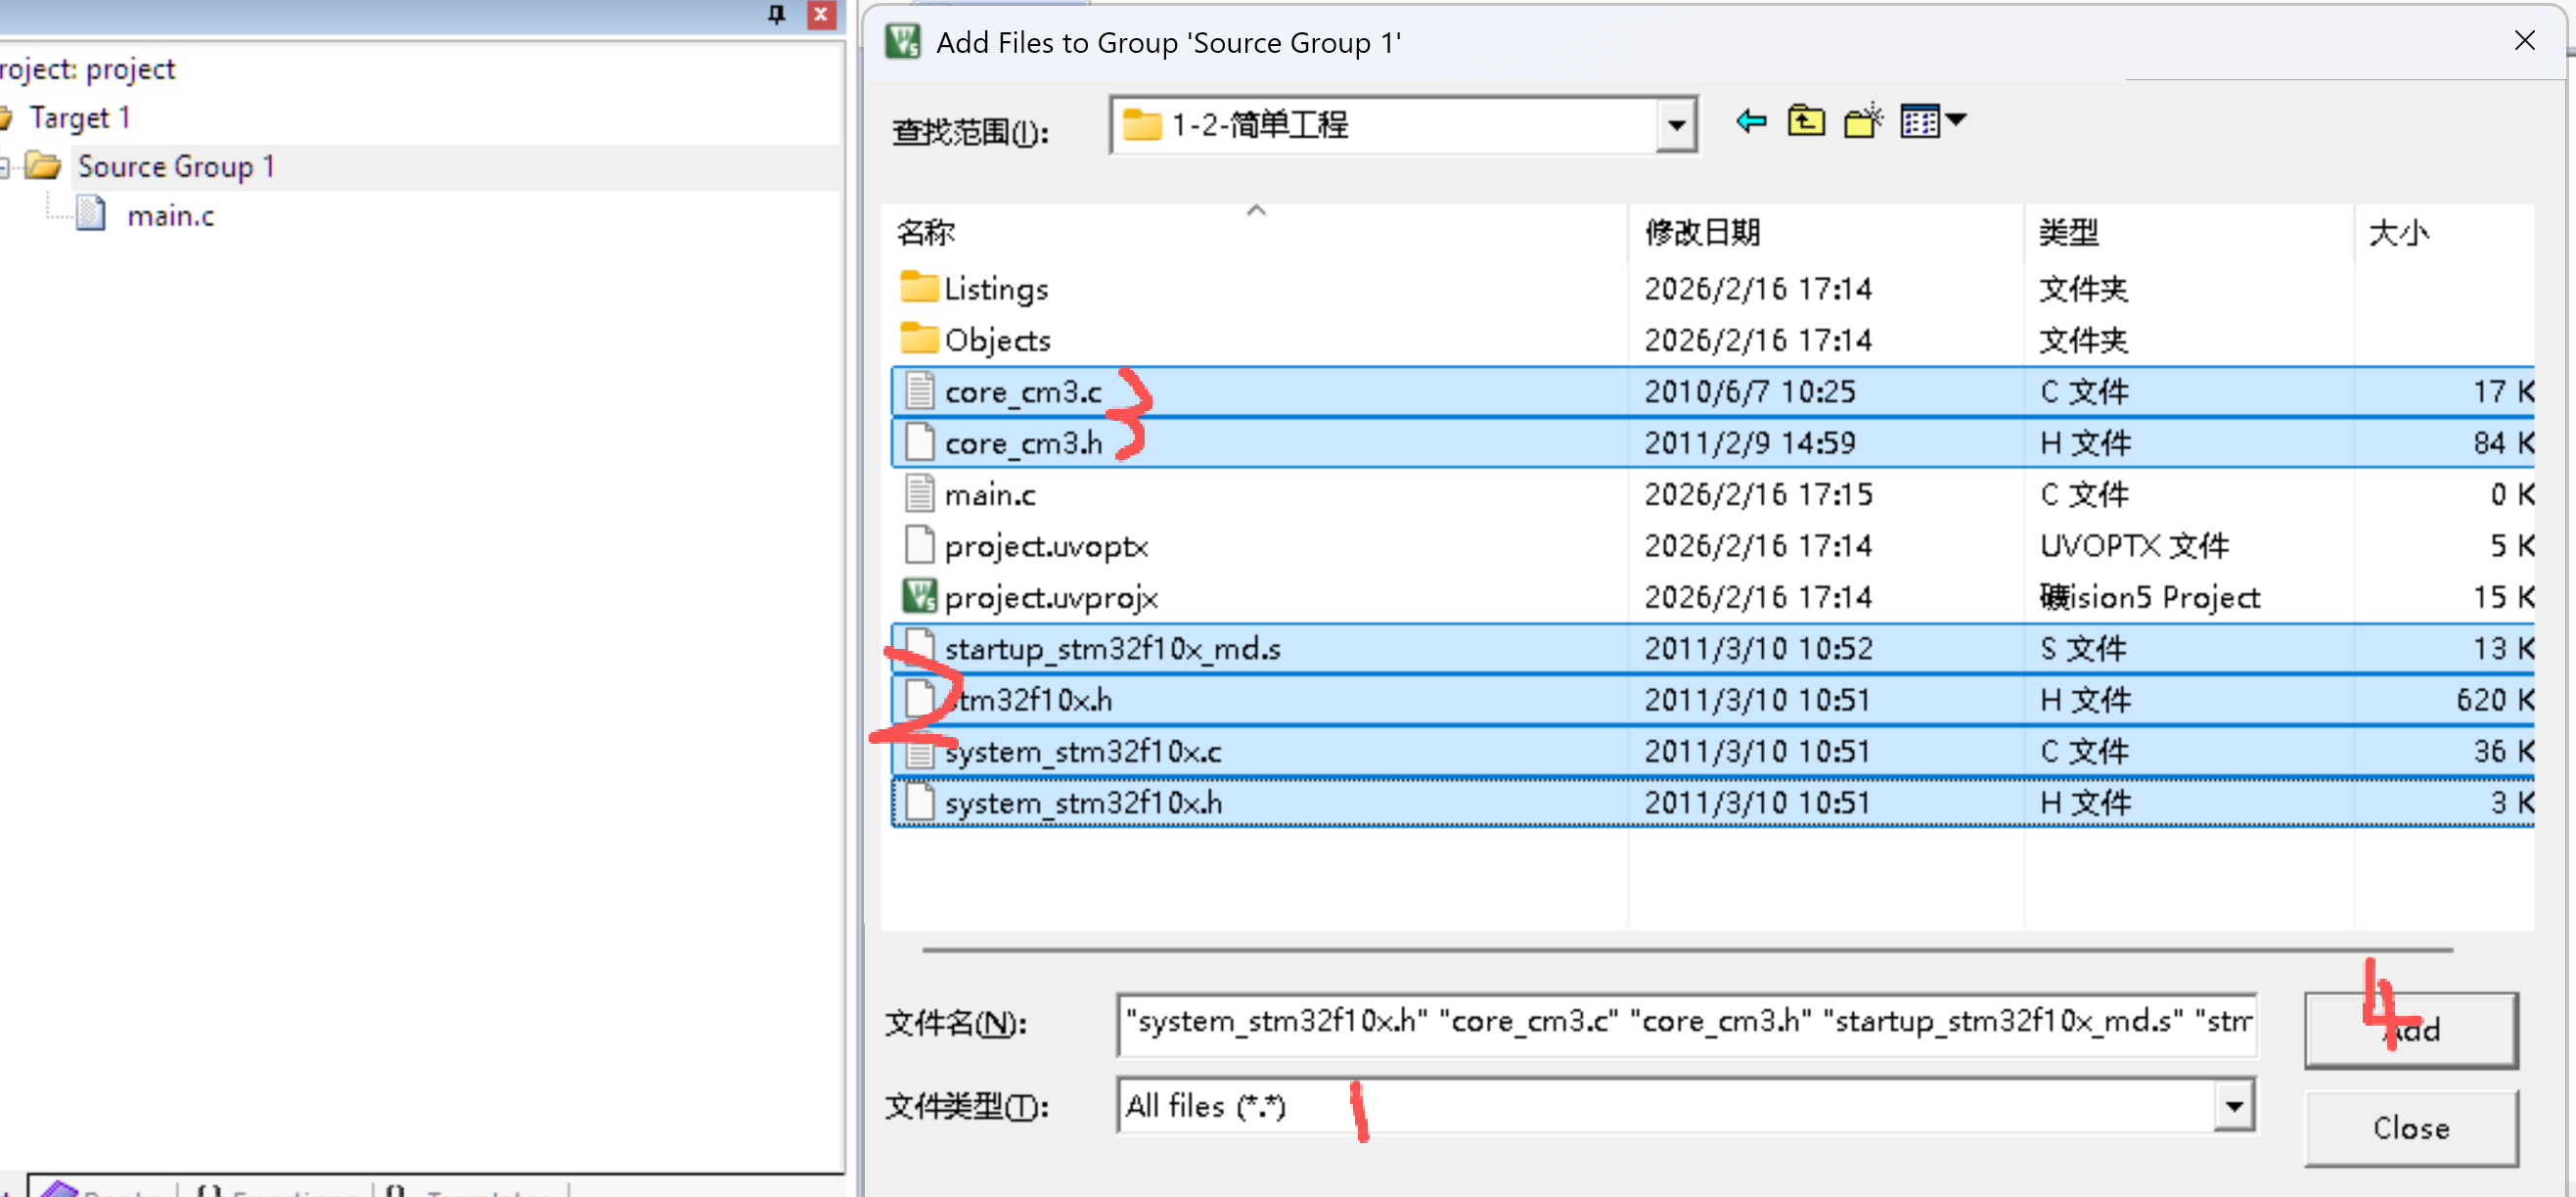Go up one folder level
The image size is (2576, 1197).
(x=1806, y=122)
